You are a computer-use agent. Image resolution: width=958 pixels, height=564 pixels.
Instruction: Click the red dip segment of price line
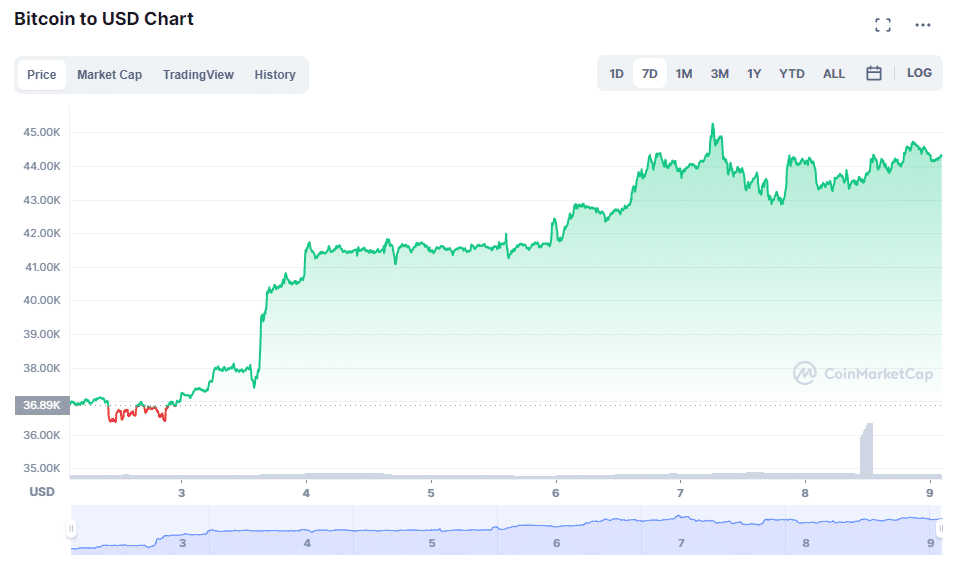137,414
